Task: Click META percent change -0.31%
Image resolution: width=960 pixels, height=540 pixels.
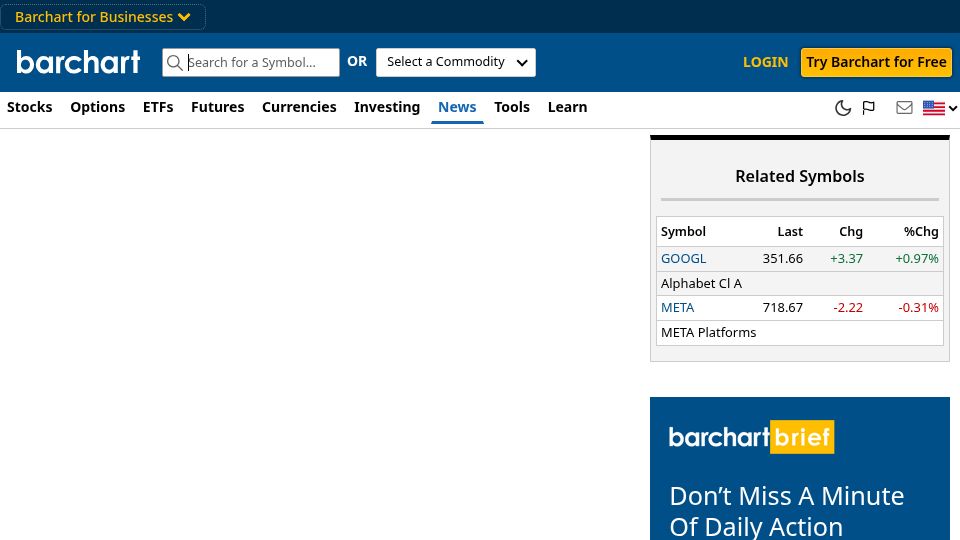Action: 918,307
